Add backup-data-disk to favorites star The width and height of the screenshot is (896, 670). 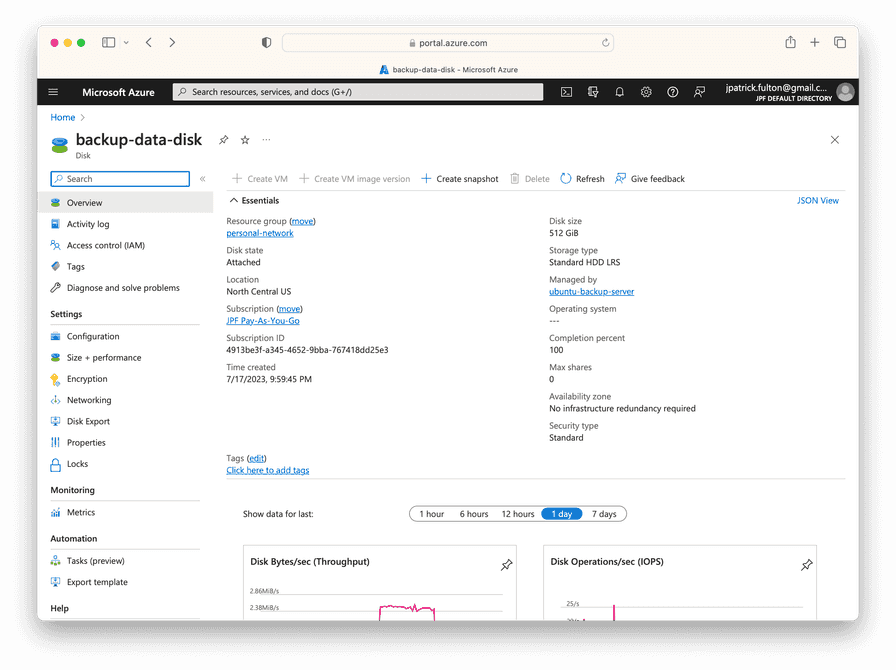(x=245, y=140)
